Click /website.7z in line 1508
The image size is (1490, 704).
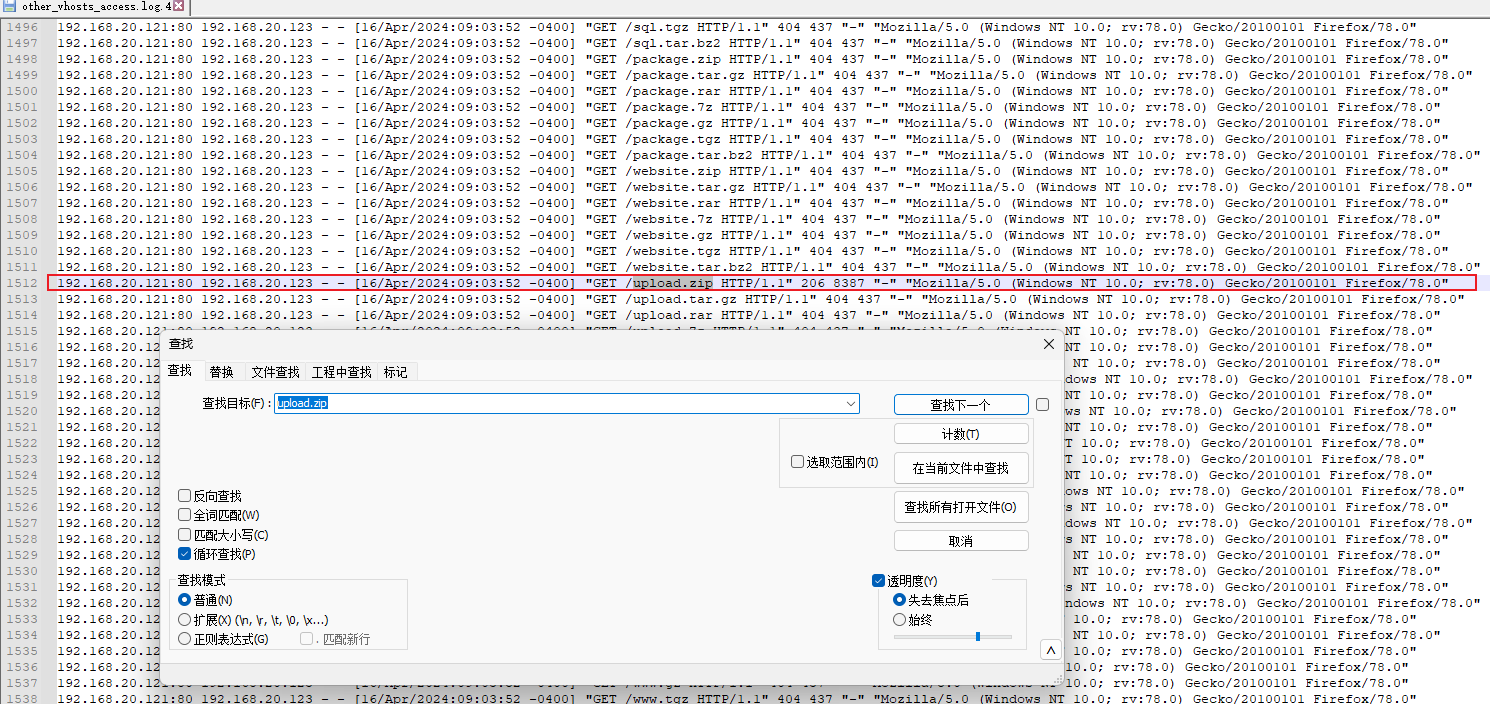click(x=669, y=219)
